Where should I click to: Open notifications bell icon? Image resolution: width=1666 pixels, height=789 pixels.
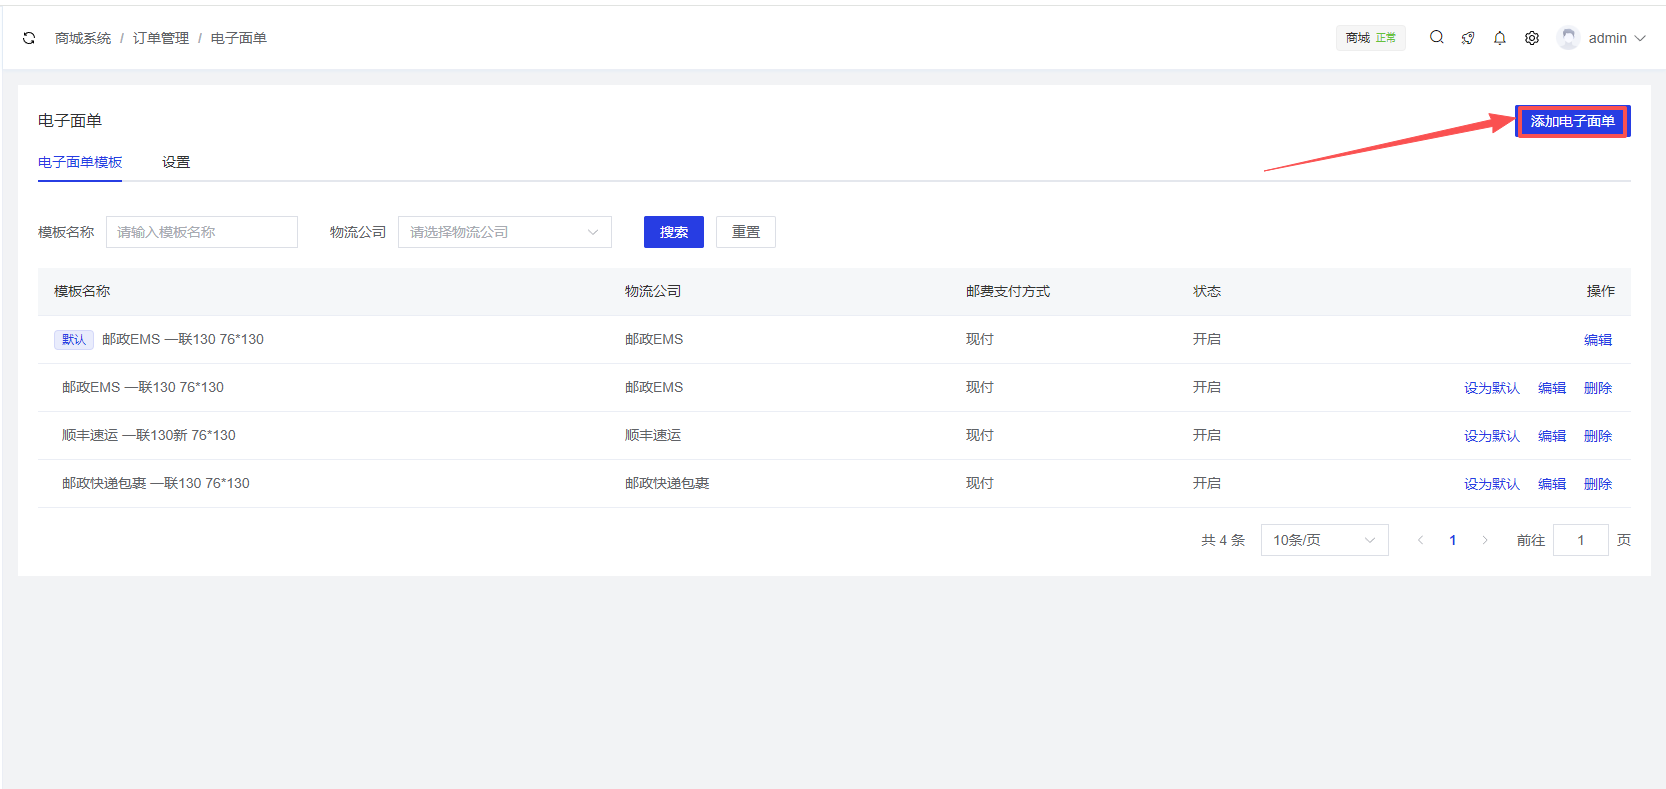click(x=1500, y=38)
